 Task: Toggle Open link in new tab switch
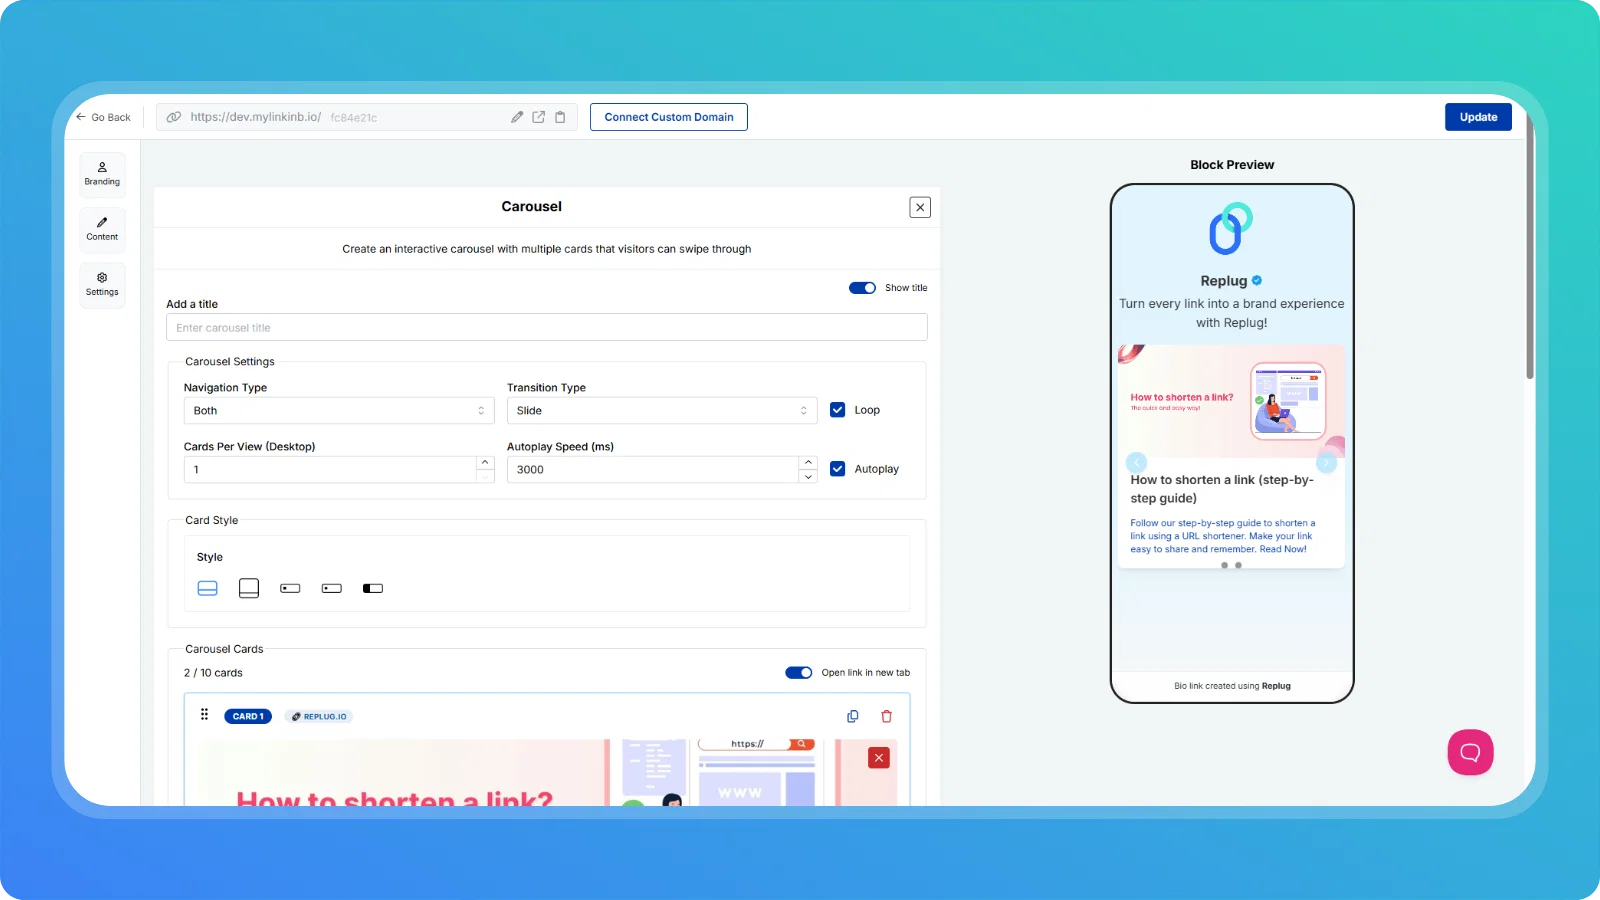point(799,673)
